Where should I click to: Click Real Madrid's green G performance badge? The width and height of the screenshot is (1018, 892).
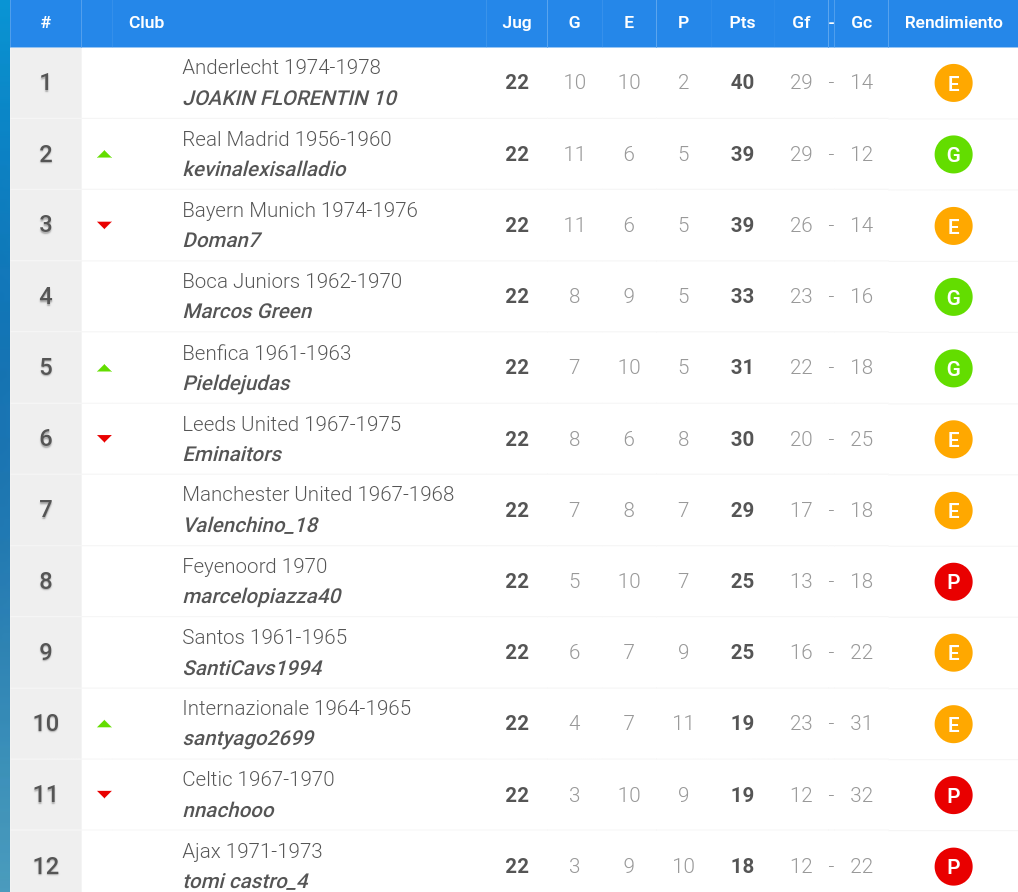coord(953,155)
